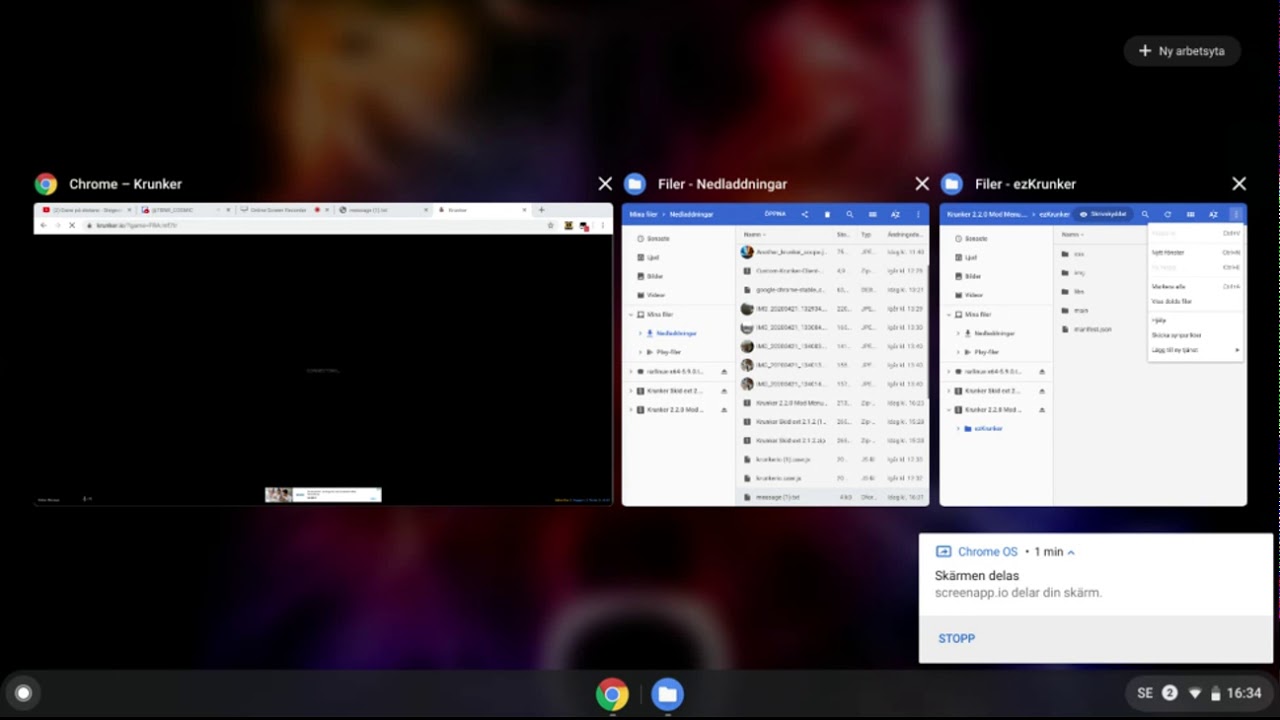The width and height of the screenshot is (1280, 720).
Task: Click the Chrome address bar showing krunker.io
Action: point(318,226)
